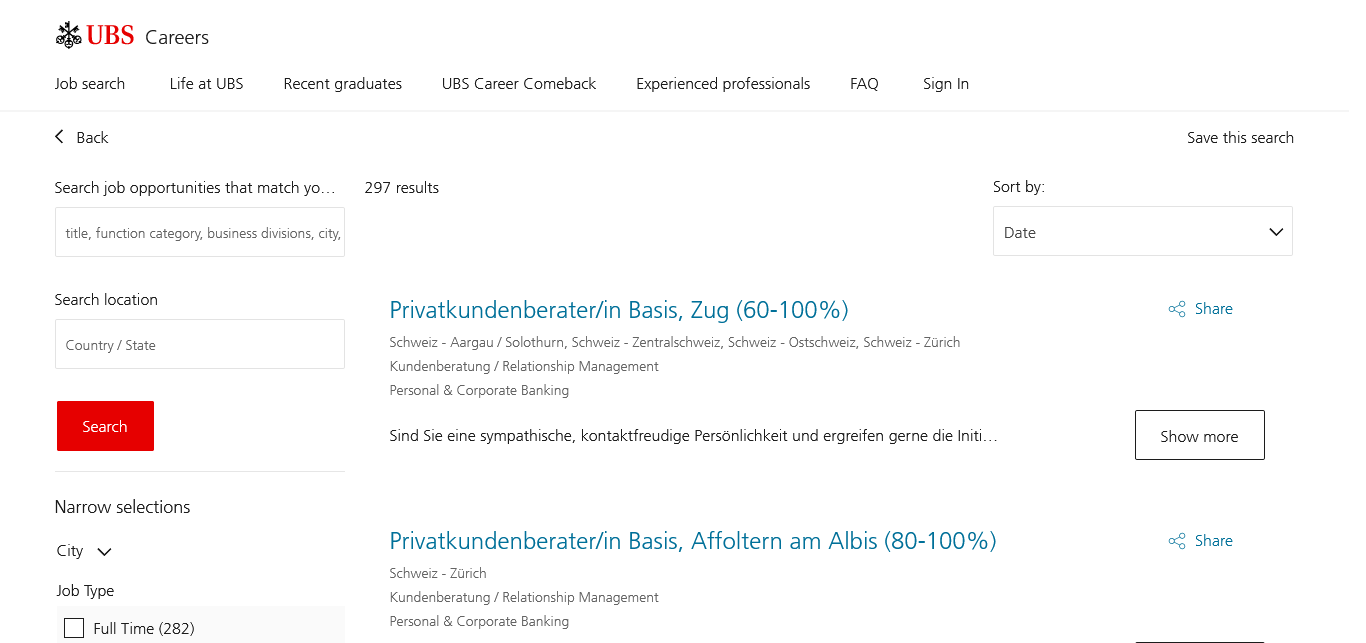Open Experienced professionals section
This screenshot has width=1366, height=643.
pyautogui.click(x=723, y=84)
